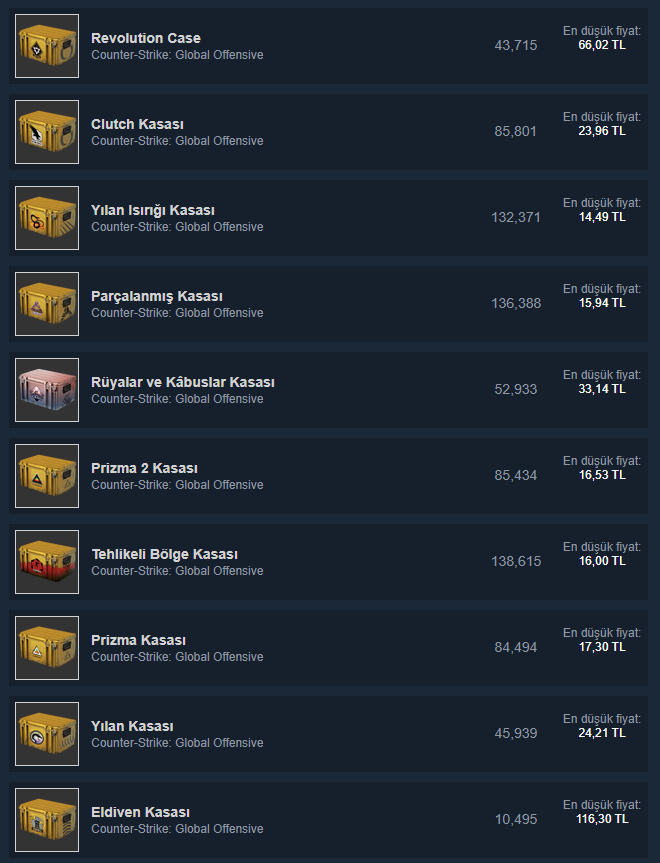Viewport: 660px width, 863px height.
Task: Open the pink Rüyalar ve Kâbuslar case icon
Action: tap(47, 390)
